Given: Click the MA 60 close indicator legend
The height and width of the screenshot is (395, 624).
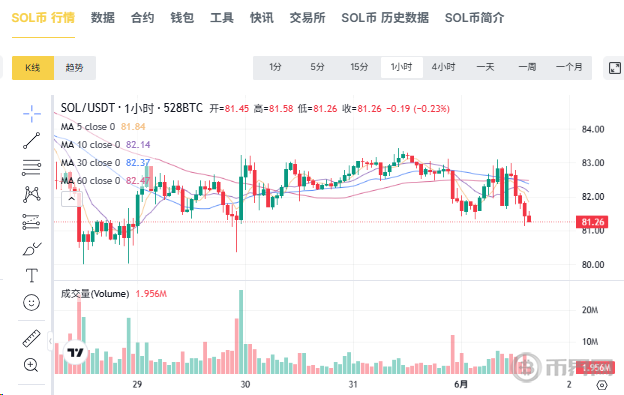Looking at the screenshot, I should 90,181.
